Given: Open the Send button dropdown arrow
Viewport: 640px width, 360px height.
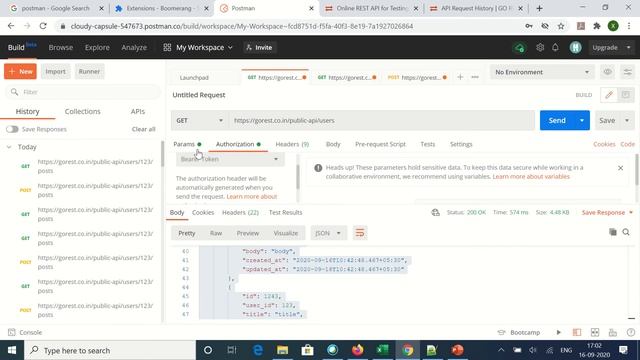Looking at the screenshot, I should point(582,120).
